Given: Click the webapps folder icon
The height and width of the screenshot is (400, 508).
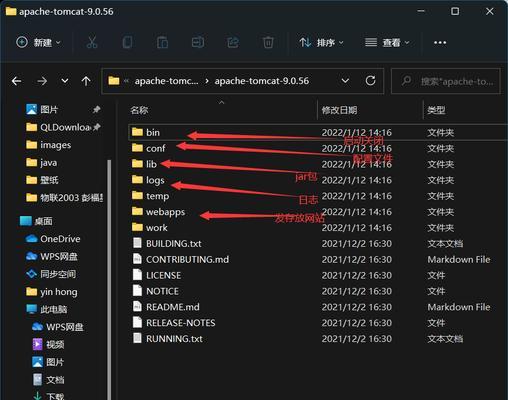Looking at the screenshot, I should [137, 211].
